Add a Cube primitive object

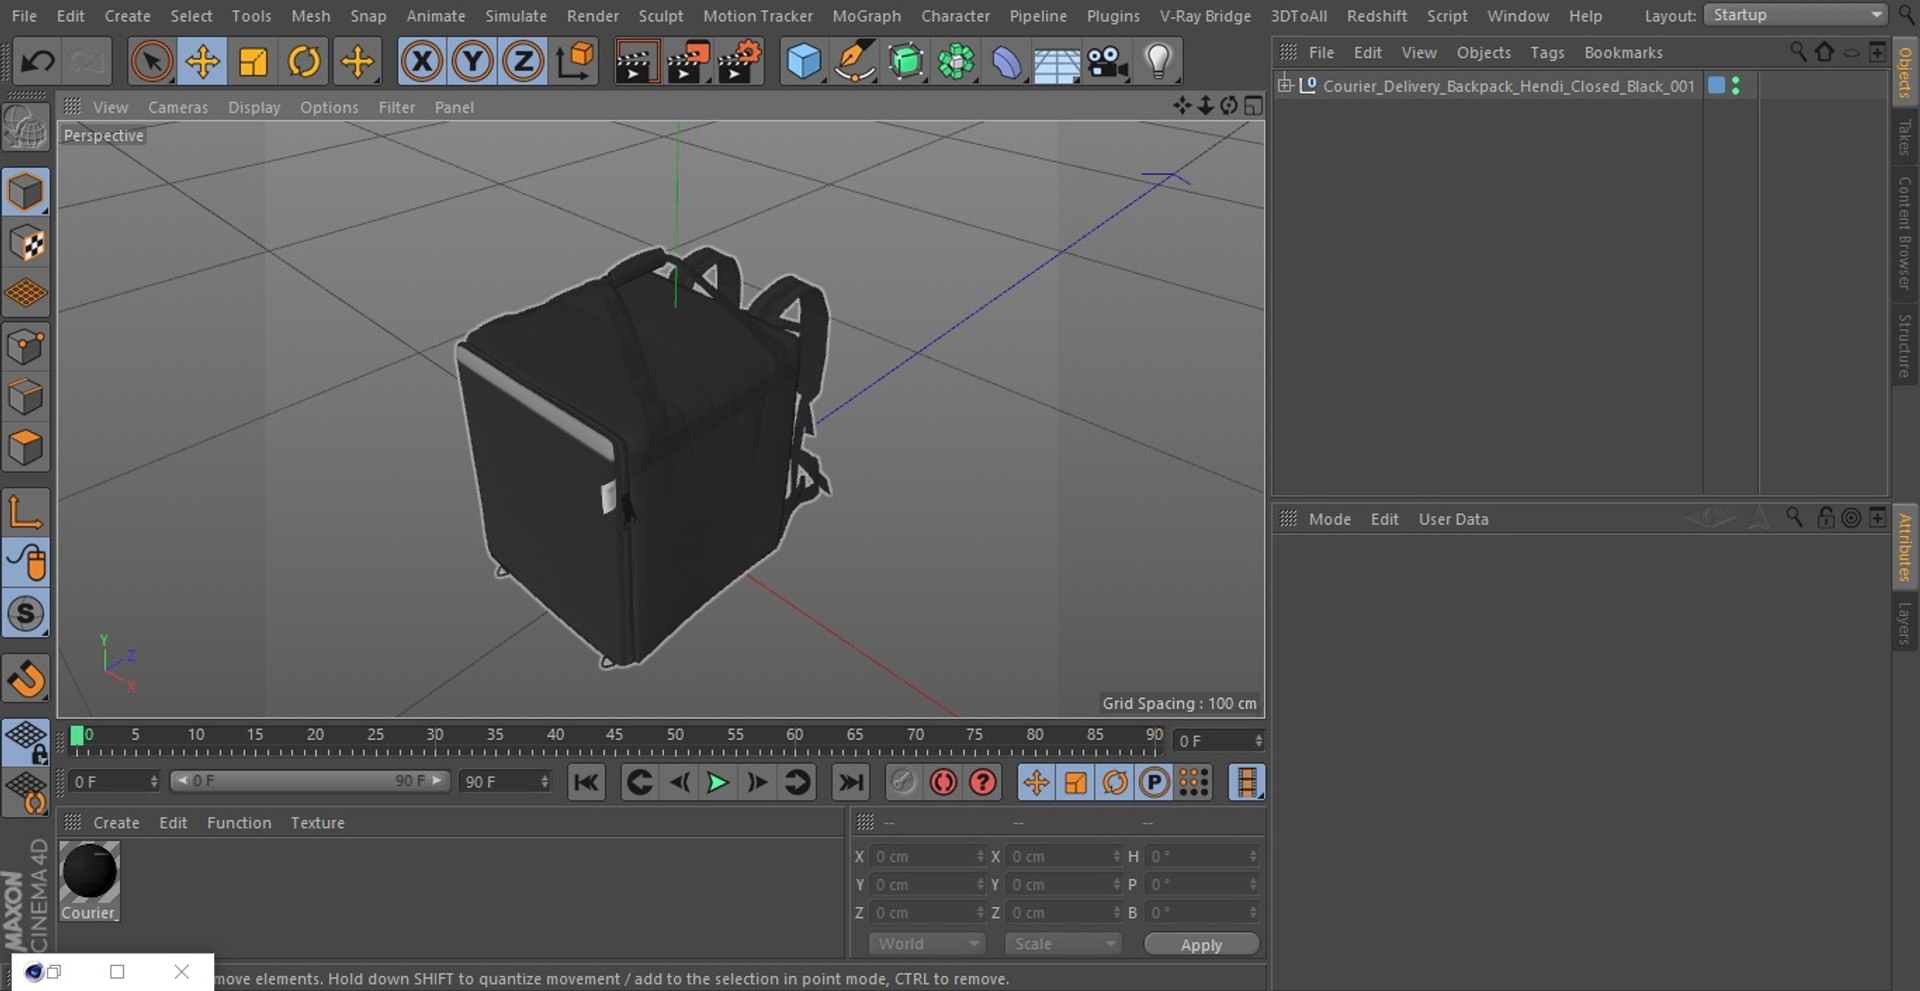(803, 62)
